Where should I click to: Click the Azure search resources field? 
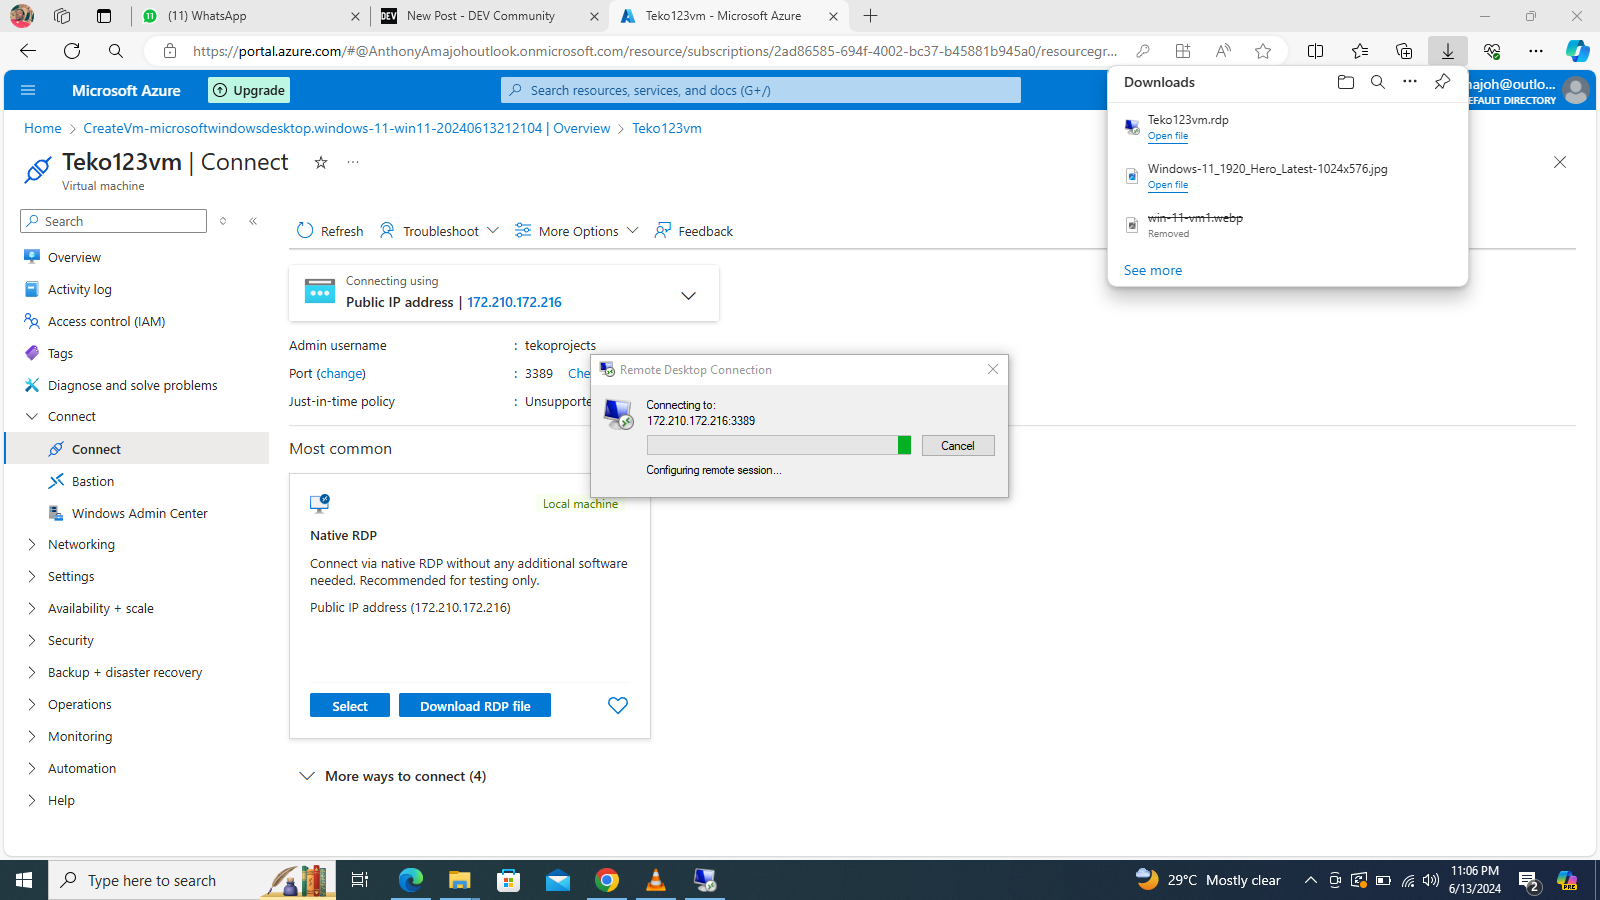[761, 90]
